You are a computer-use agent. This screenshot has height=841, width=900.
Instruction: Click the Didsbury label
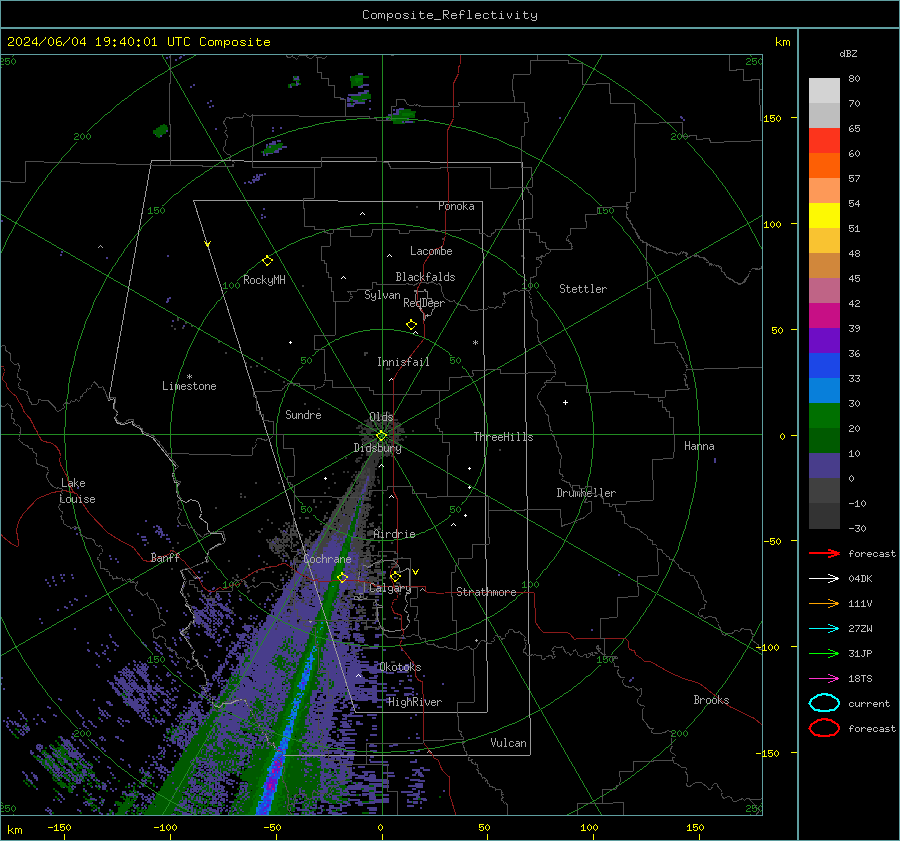pos(377,448)
